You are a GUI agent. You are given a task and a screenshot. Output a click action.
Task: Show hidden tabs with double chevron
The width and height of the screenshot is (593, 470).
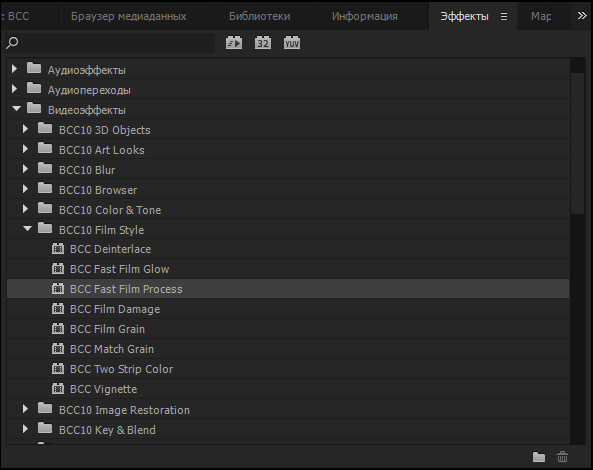click(x=582, y=16)
